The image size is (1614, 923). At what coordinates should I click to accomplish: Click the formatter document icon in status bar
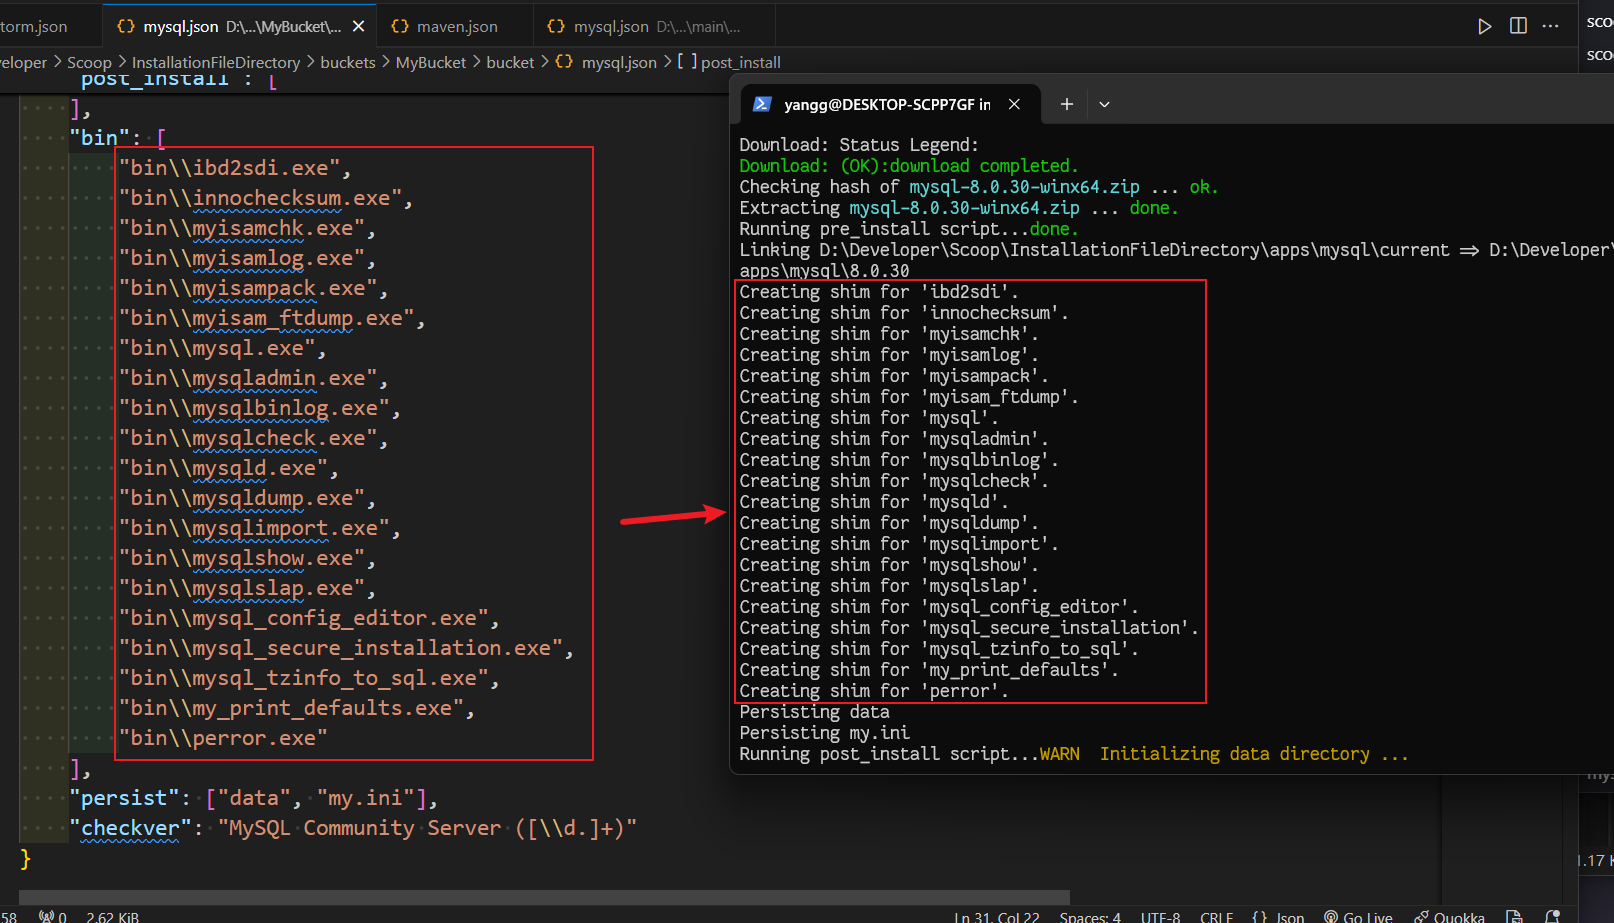[1514, 917]
